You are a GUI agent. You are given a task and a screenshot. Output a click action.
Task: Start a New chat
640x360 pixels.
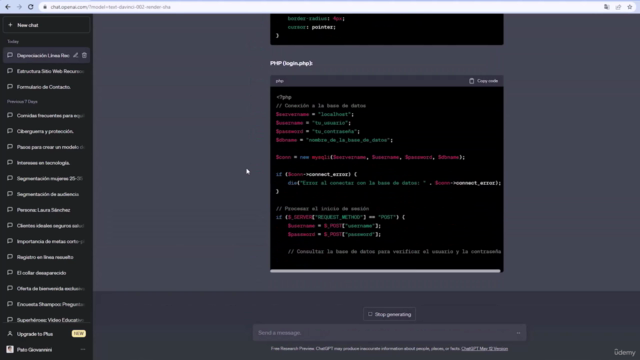[x=46, y=25]
